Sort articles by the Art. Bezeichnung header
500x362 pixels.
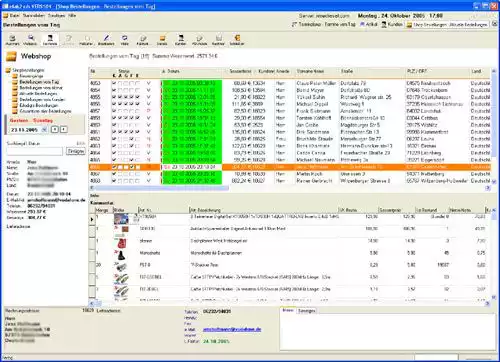pos(263,210)
